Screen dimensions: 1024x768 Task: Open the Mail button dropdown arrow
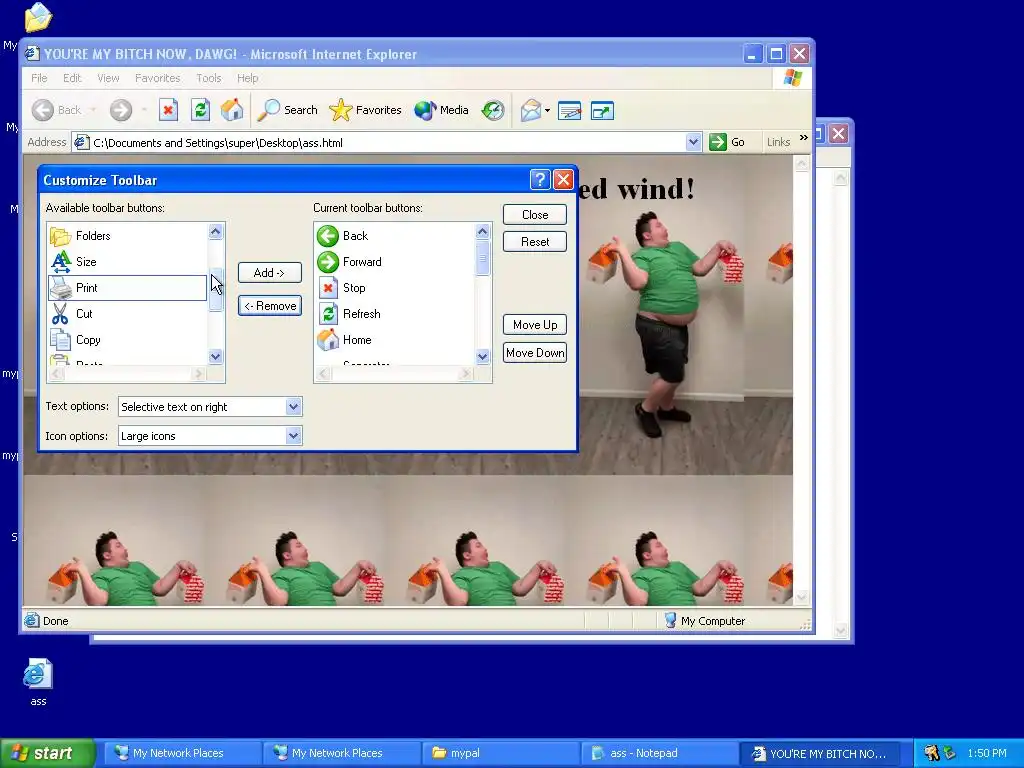[x=547, y=110]
